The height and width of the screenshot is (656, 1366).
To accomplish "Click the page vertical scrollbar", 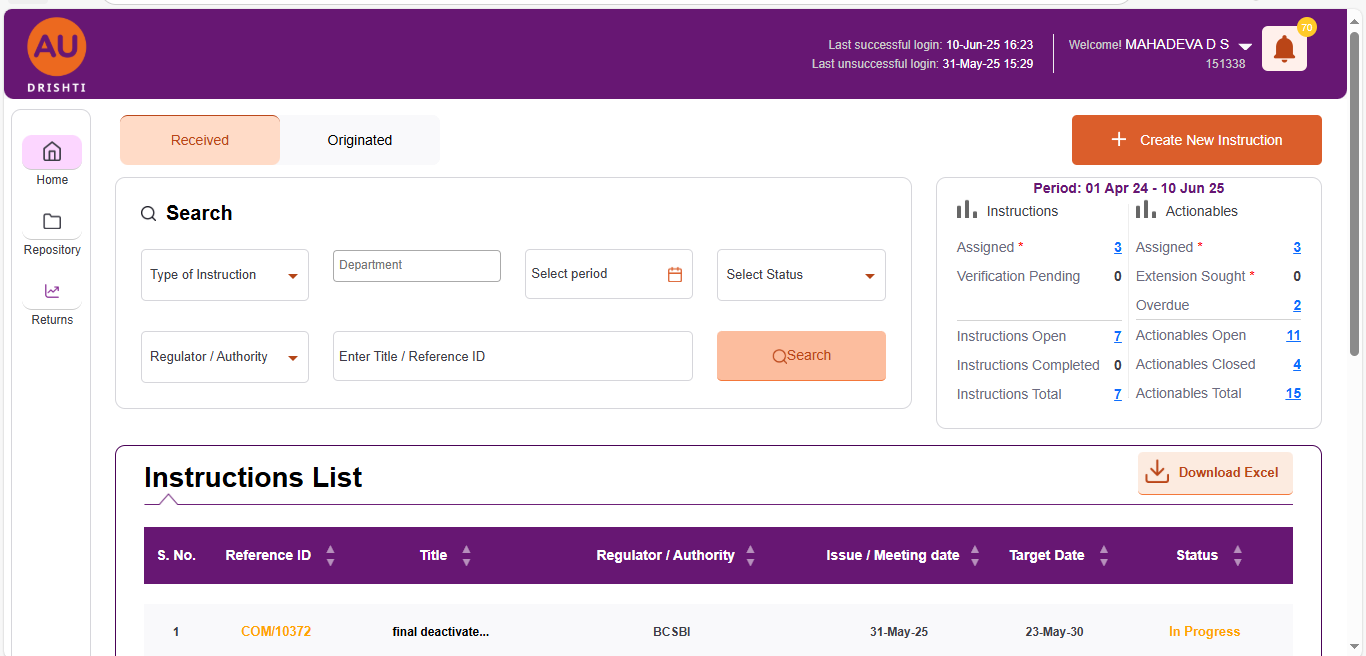I will (x=1355, y=195).
